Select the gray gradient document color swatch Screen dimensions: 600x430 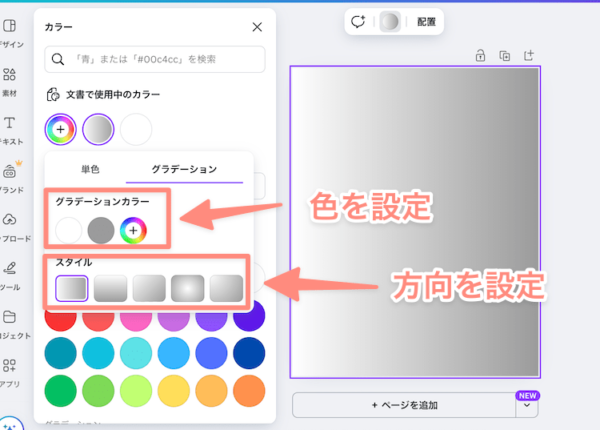point(98,129)
